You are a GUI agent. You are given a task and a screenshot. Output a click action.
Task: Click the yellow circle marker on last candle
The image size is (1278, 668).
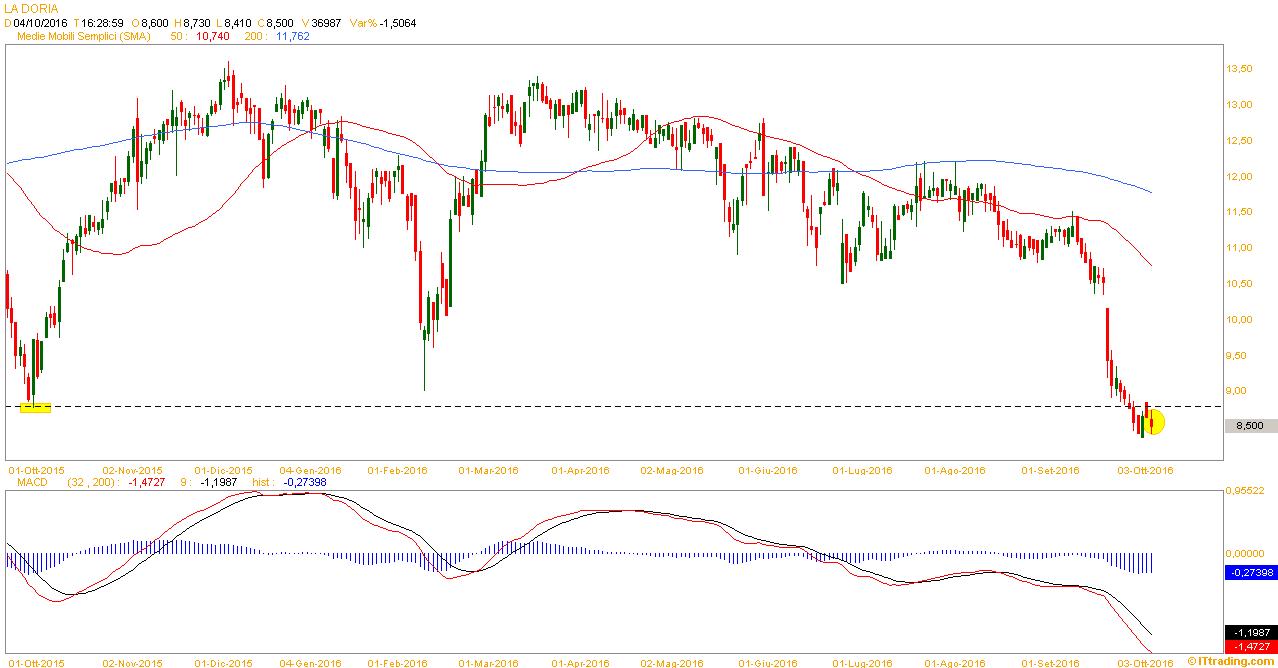(1153, 423)
